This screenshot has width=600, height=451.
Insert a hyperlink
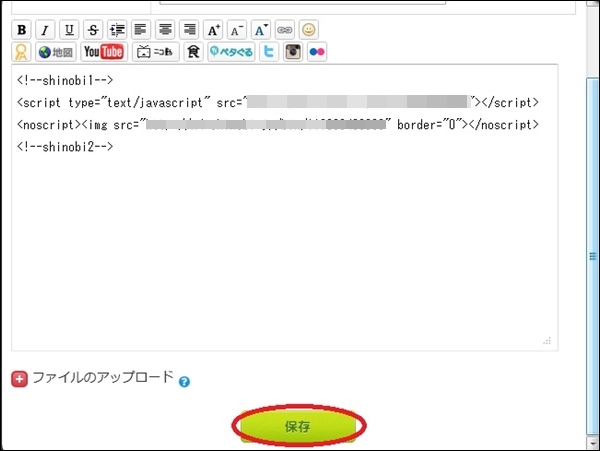click(285, 30)
